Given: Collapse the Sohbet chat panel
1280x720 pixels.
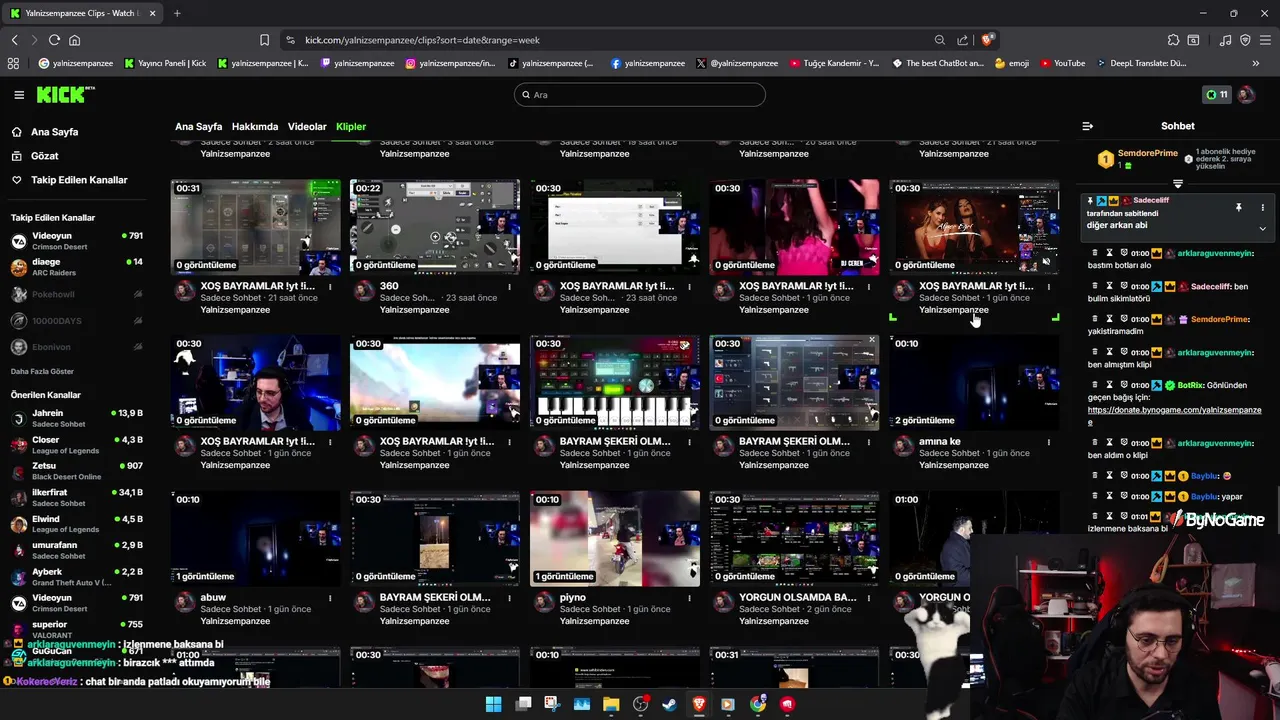Looking at the screenshot, I should coord(1088,126).
